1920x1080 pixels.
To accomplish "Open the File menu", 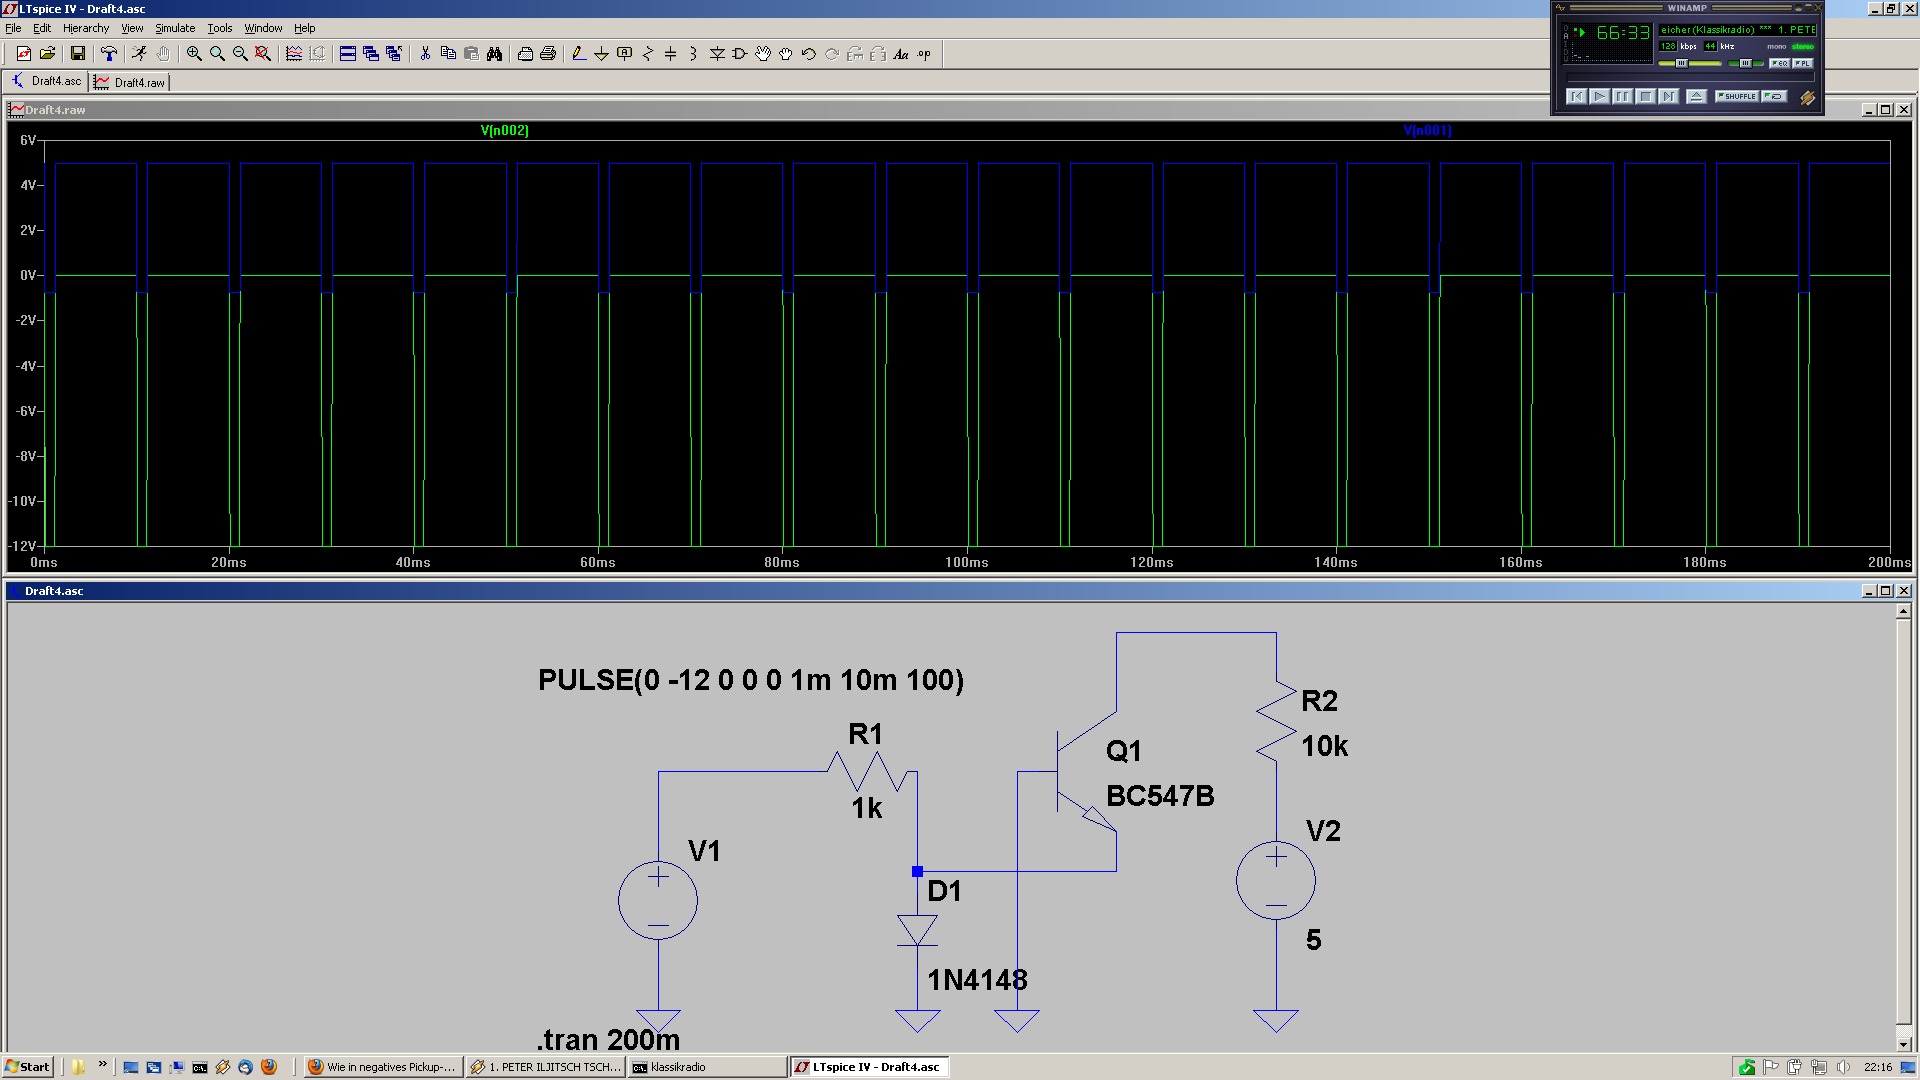I will coord(13,28).
